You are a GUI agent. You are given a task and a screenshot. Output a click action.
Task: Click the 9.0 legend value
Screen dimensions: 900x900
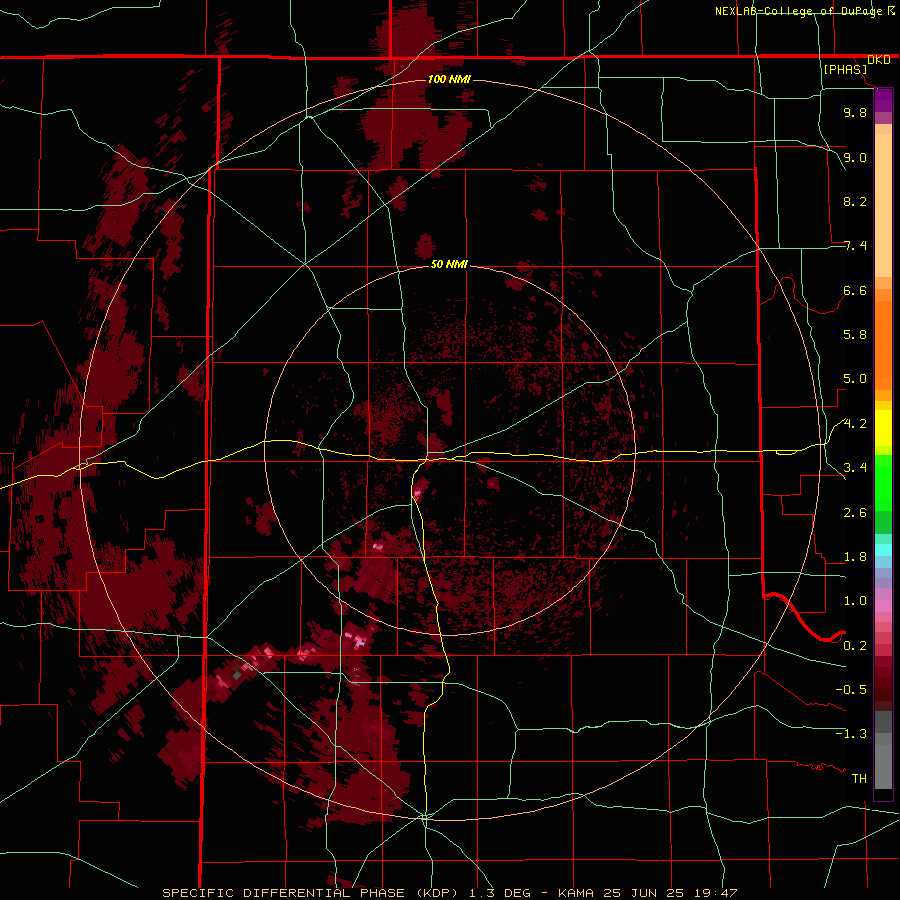coord(855,157)
